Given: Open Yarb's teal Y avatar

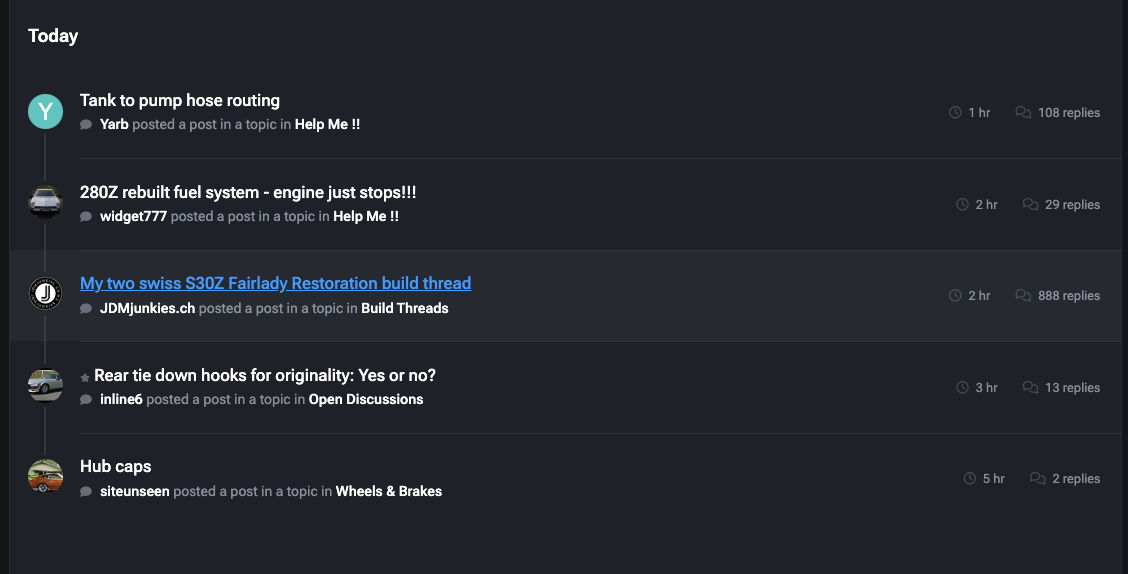Looking at the screenshot, I should pos(45,111).
